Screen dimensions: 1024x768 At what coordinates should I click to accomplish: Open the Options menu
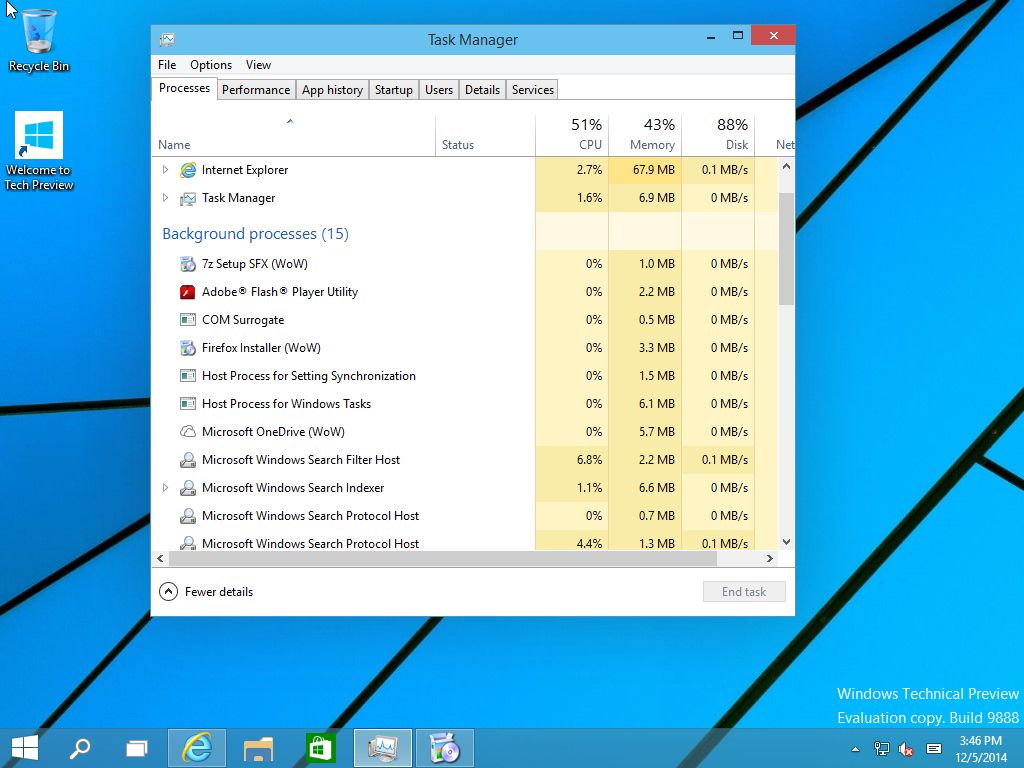pos(211,65)
